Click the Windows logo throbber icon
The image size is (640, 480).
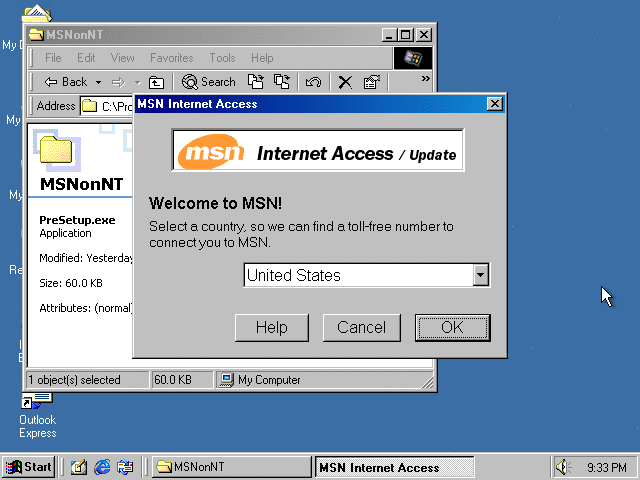(x=413, y=58)
